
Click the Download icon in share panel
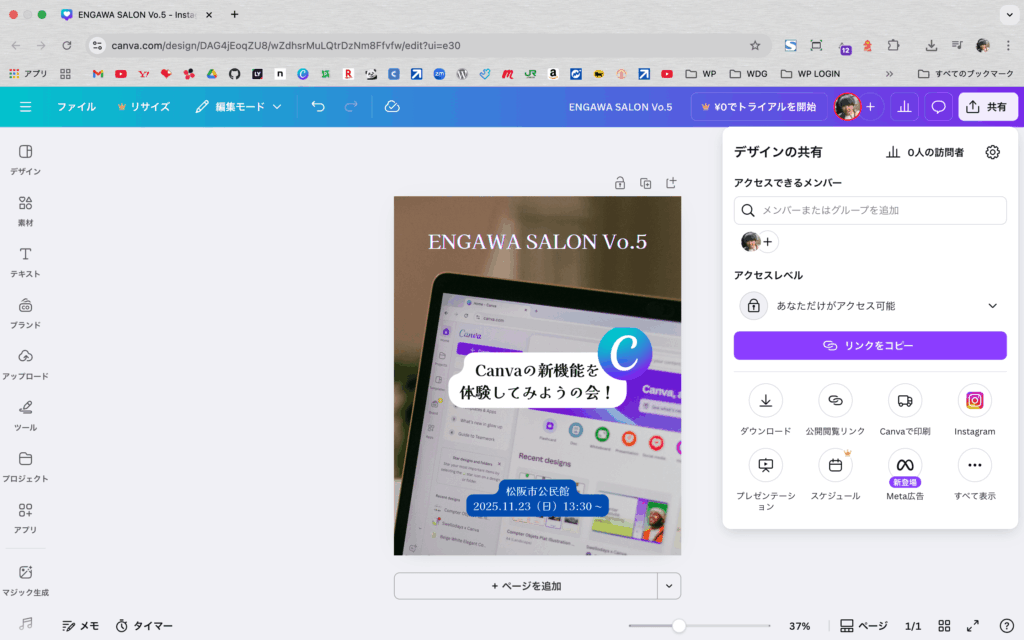point(765,401)
